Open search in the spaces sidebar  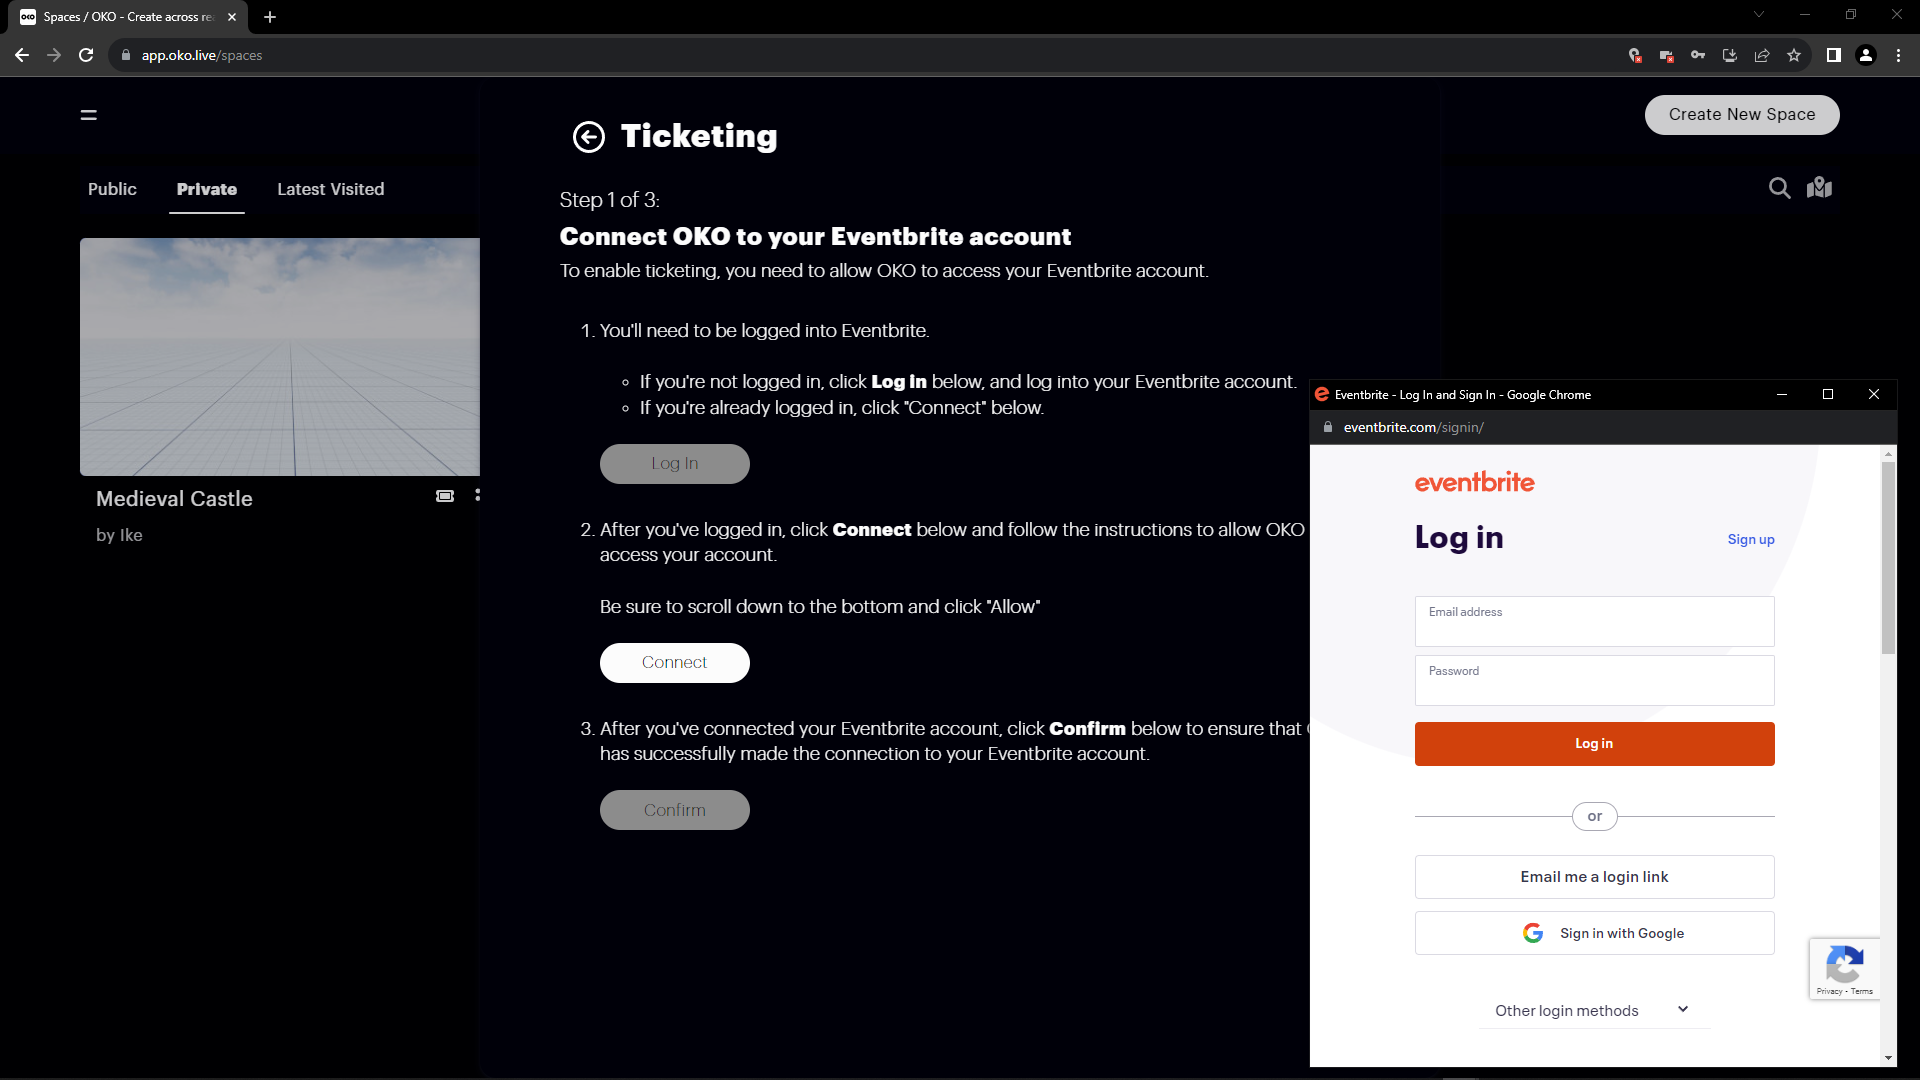1780,188
